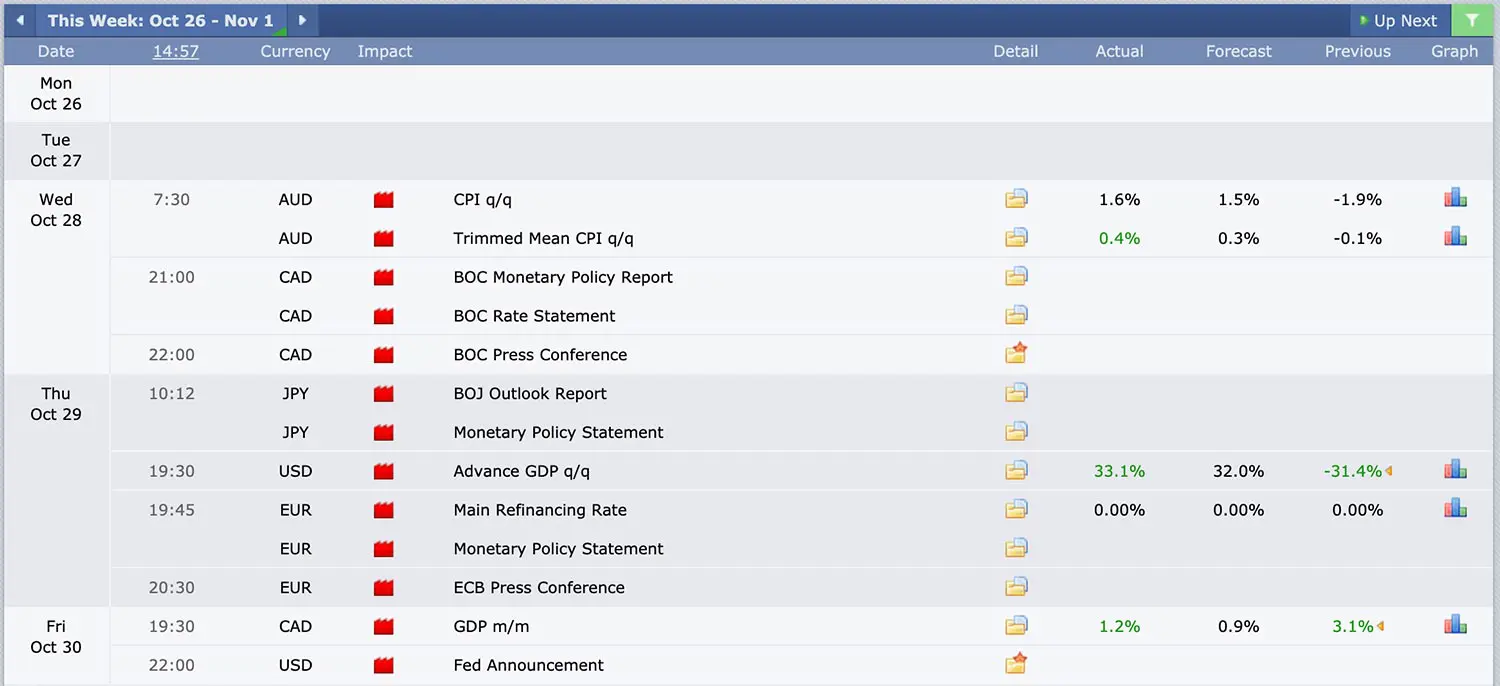Open graph for Advance GDP q/q

coord(1455,470)
